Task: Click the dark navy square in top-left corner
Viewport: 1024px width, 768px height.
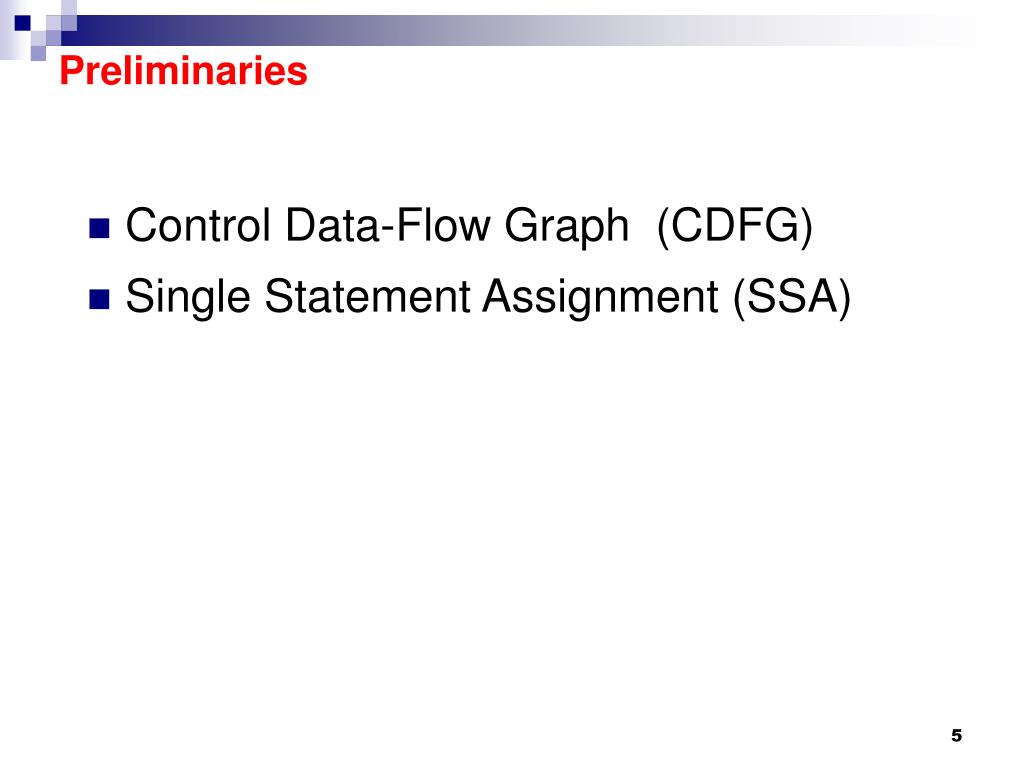Action: pos(22,23)
